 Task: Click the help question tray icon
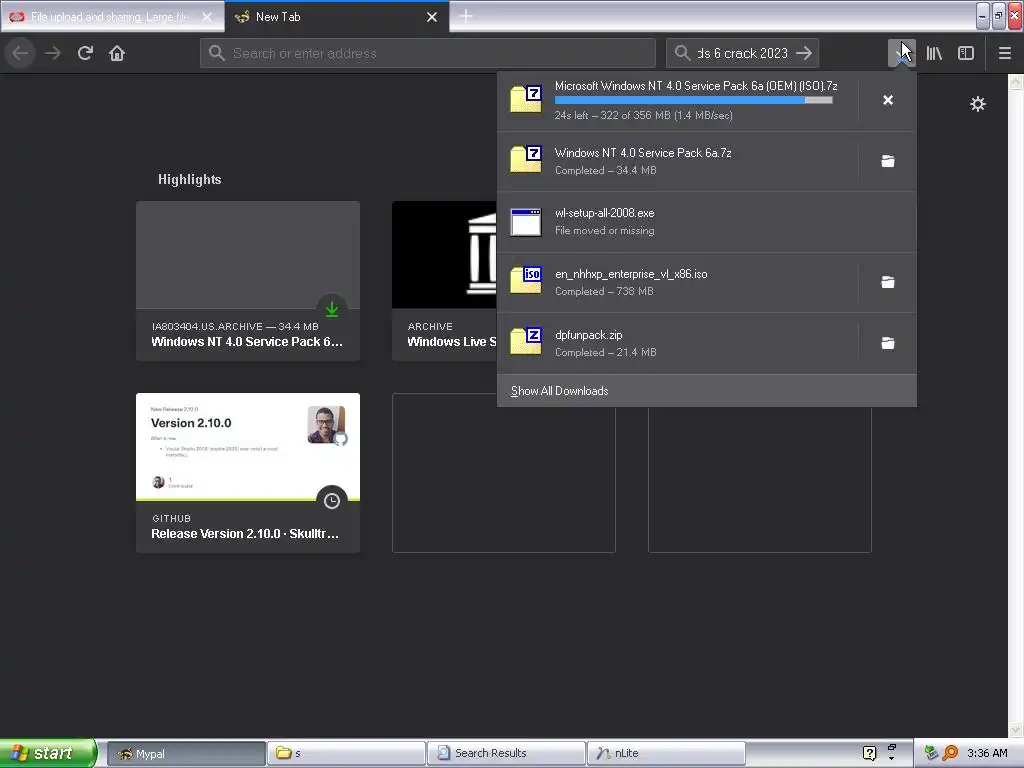coord(869,753)
